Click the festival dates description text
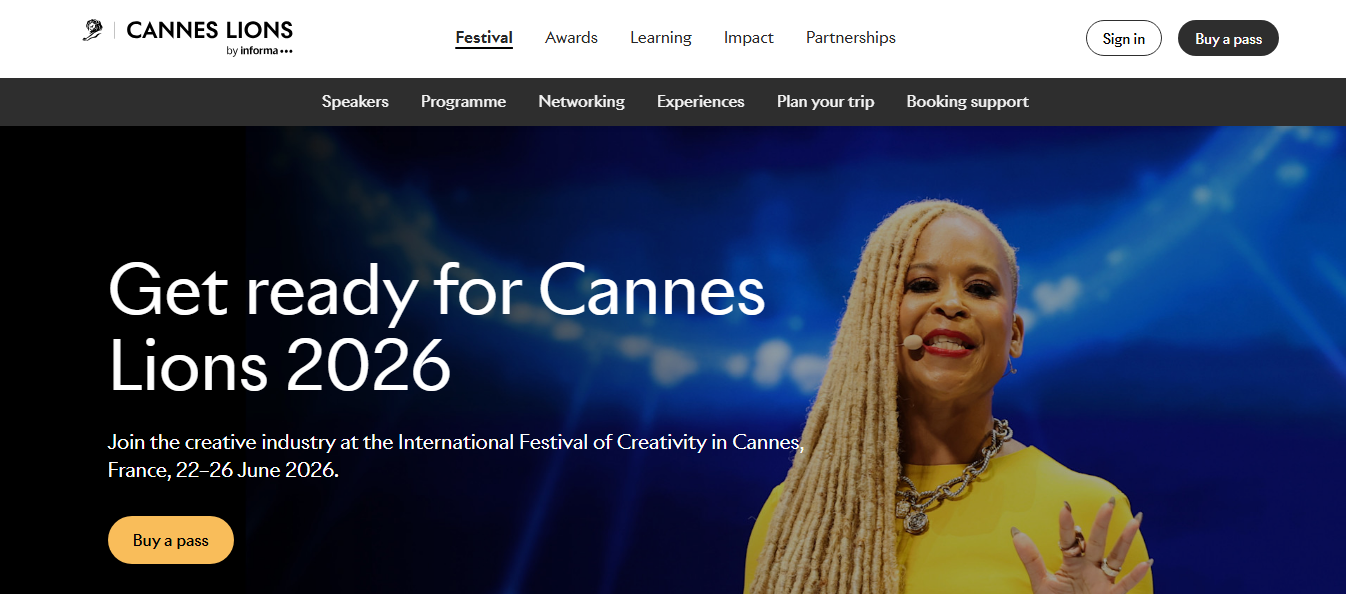The width and height of the screenshot is (1346, 594). pos(452,455)
